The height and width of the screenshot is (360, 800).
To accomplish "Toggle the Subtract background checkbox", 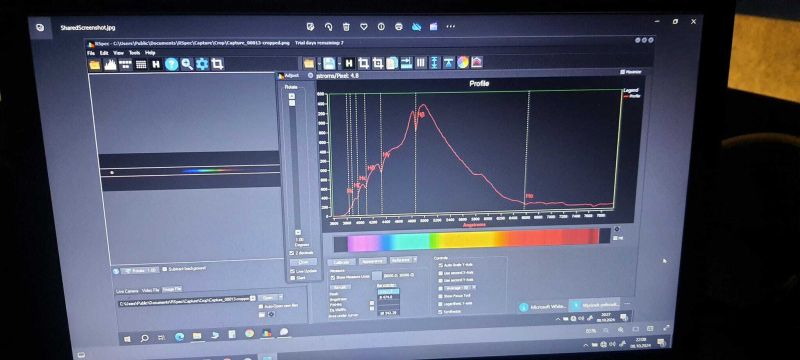I will pyautogui.click(x=164, y=269).
